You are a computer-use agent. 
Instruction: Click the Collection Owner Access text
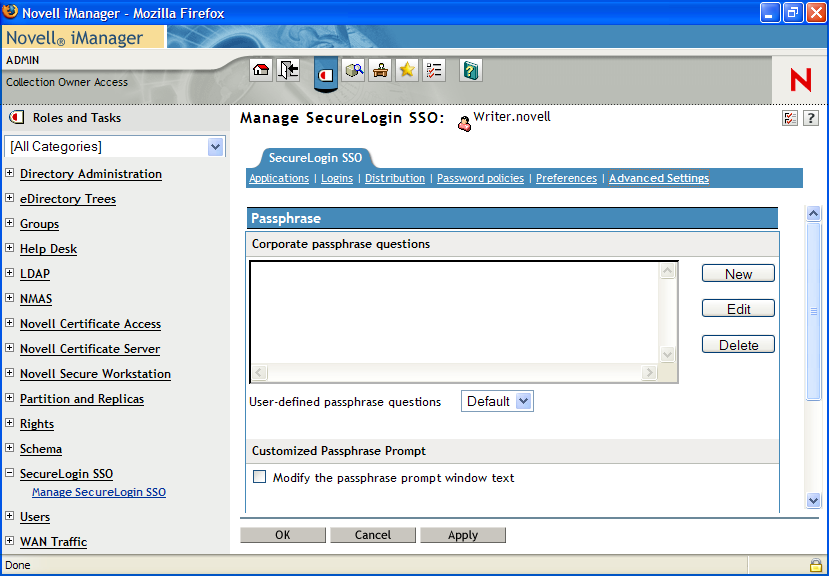point(67,82)
